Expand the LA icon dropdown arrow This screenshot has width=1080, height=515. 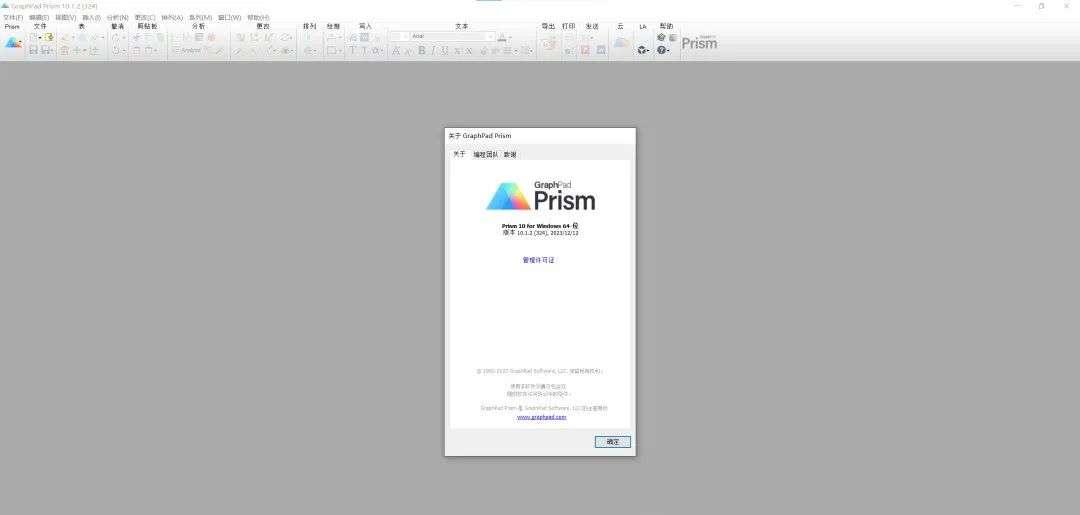click(x=648, y=51)
